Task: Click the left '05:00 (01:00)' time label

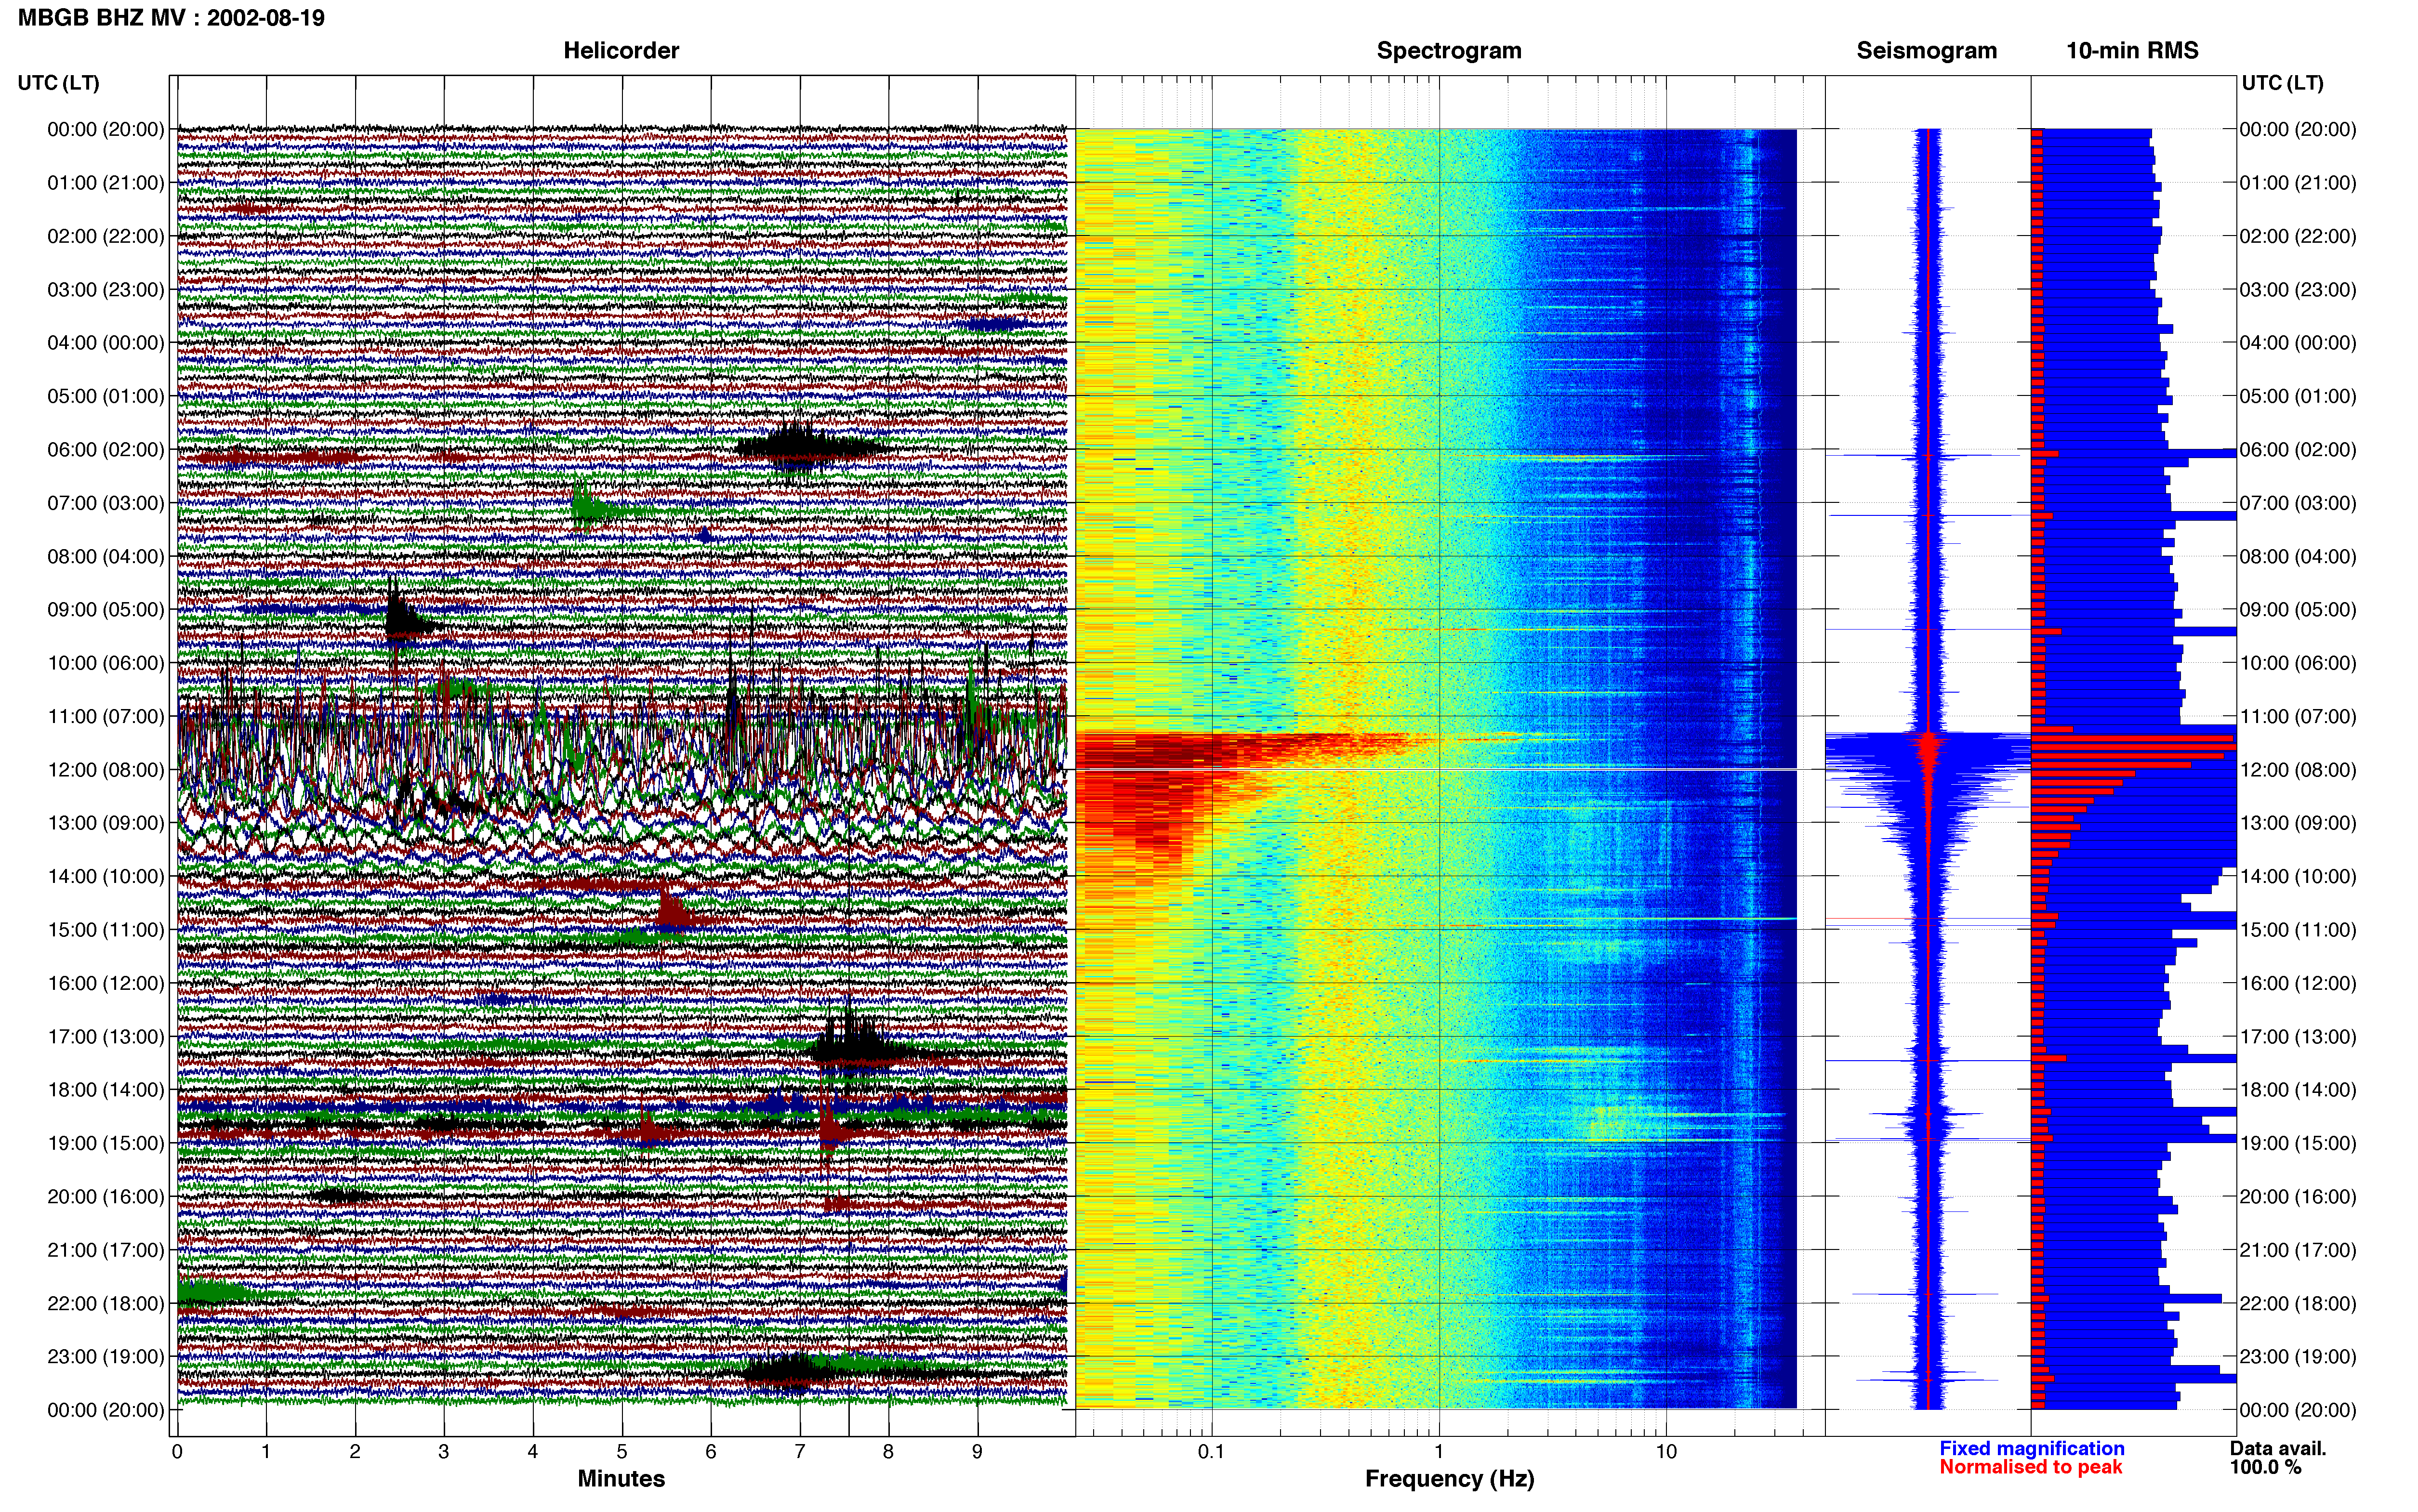Action: pyautogui.click(x=106, y=396)
